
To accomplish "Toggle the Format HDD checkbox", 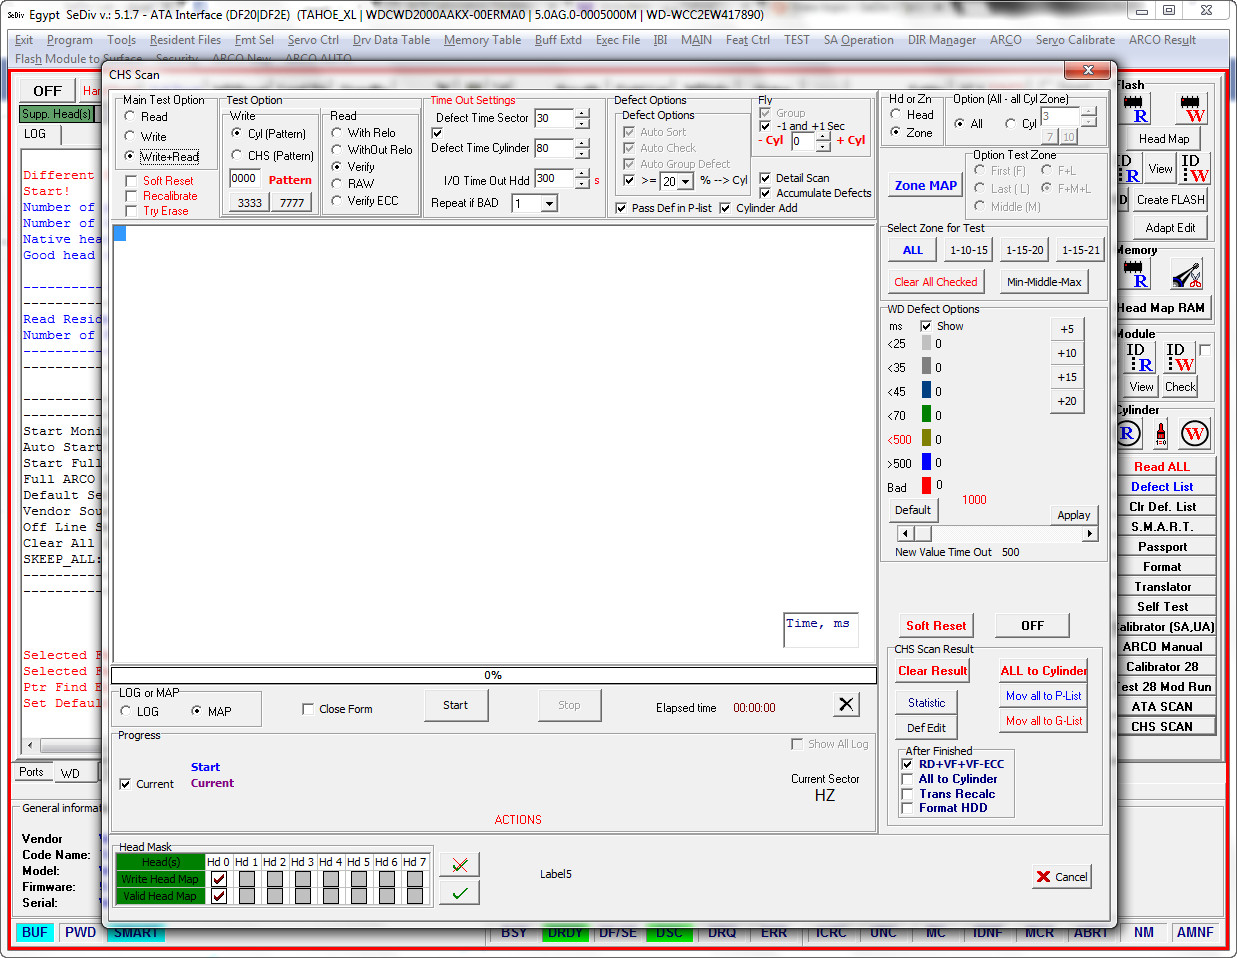I will tap(907, 808).
